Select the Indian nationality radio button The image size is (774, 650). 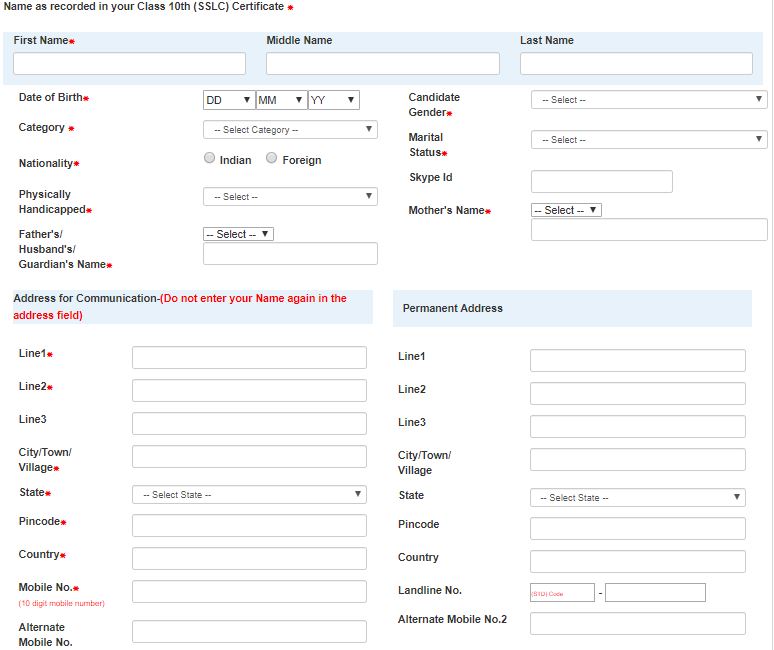tap(209, 158)
